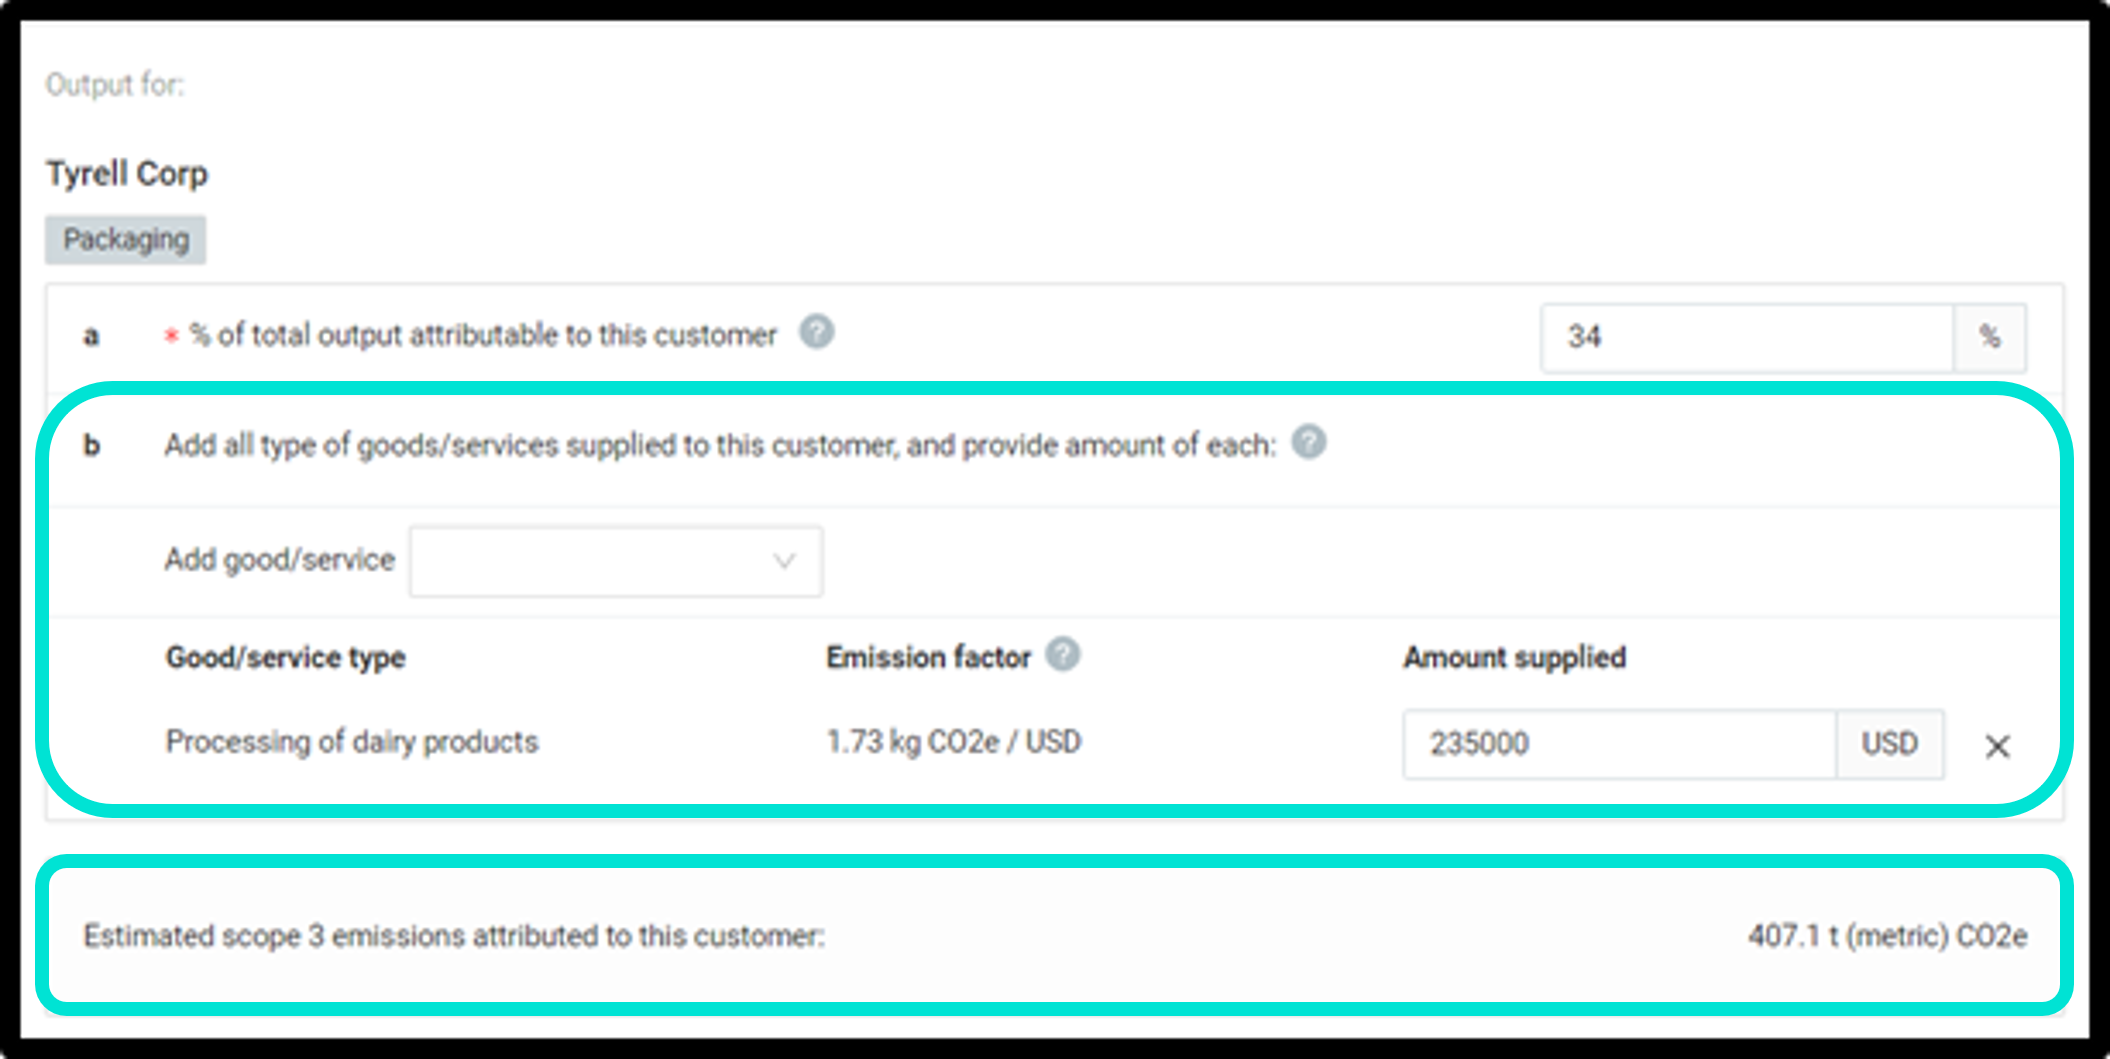Click the Emission factor column header
This screenshot has height=1059, width=2110.
(x=928, y=657)
